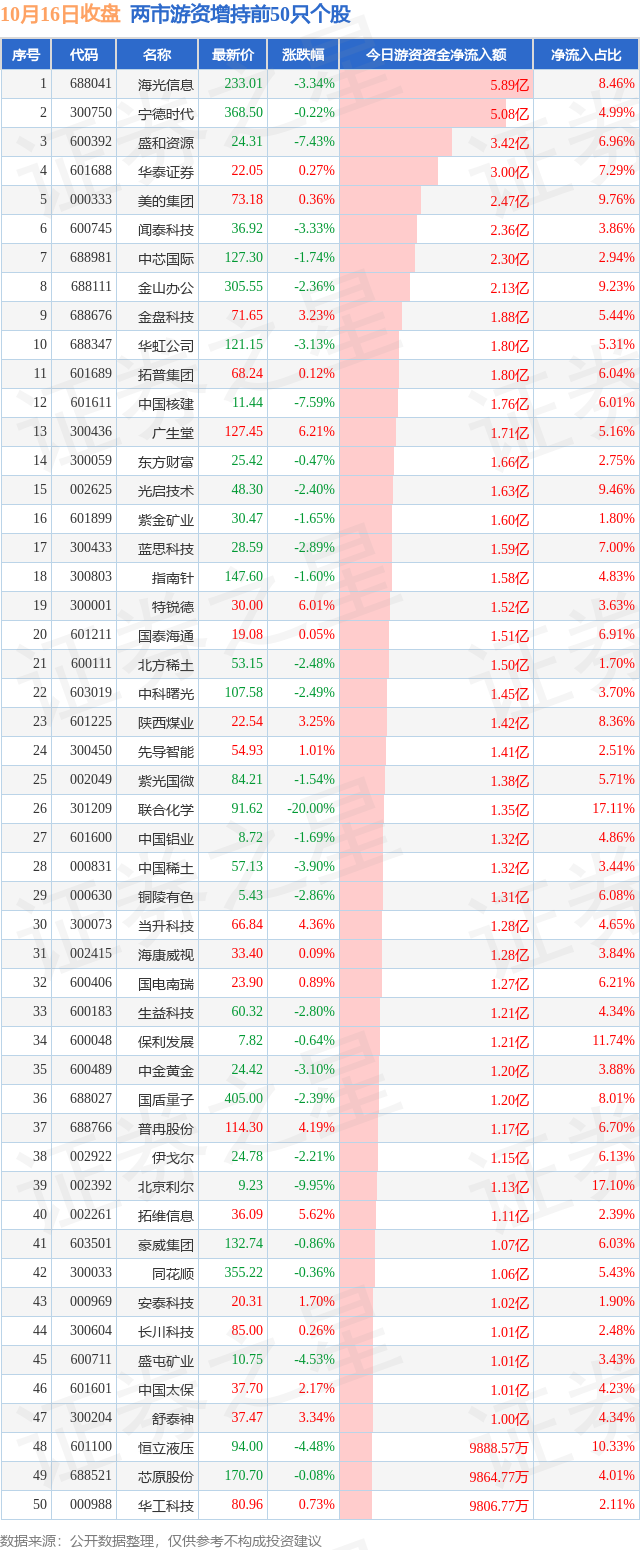Click stock name 舒泰神

173,1418
